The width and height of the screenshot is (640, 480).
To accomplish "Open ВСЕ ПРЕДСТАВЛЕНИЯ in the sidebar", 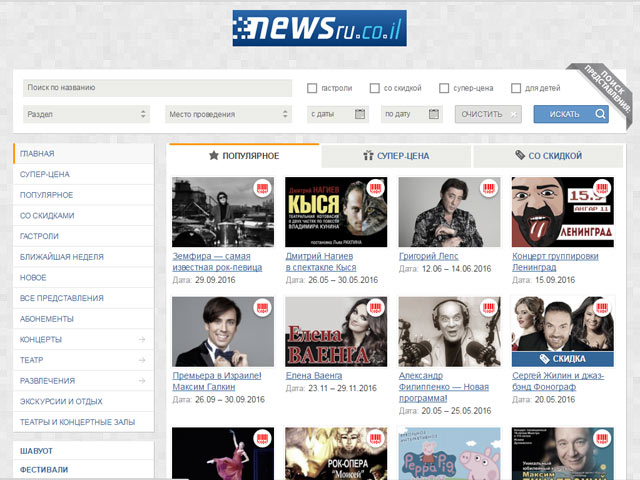I will coord(84,298).
